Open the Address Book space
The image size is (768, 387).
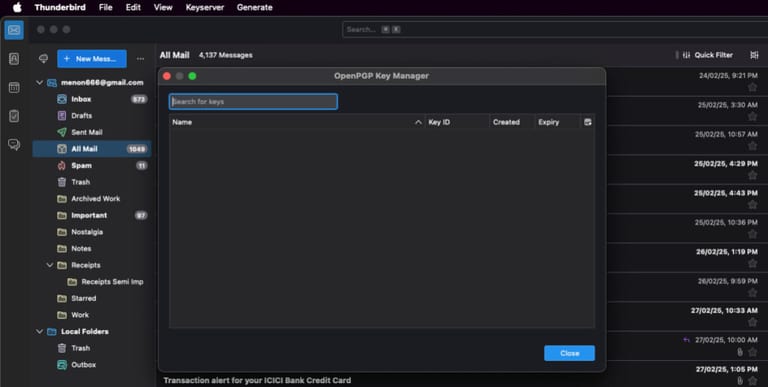[14, 59]
